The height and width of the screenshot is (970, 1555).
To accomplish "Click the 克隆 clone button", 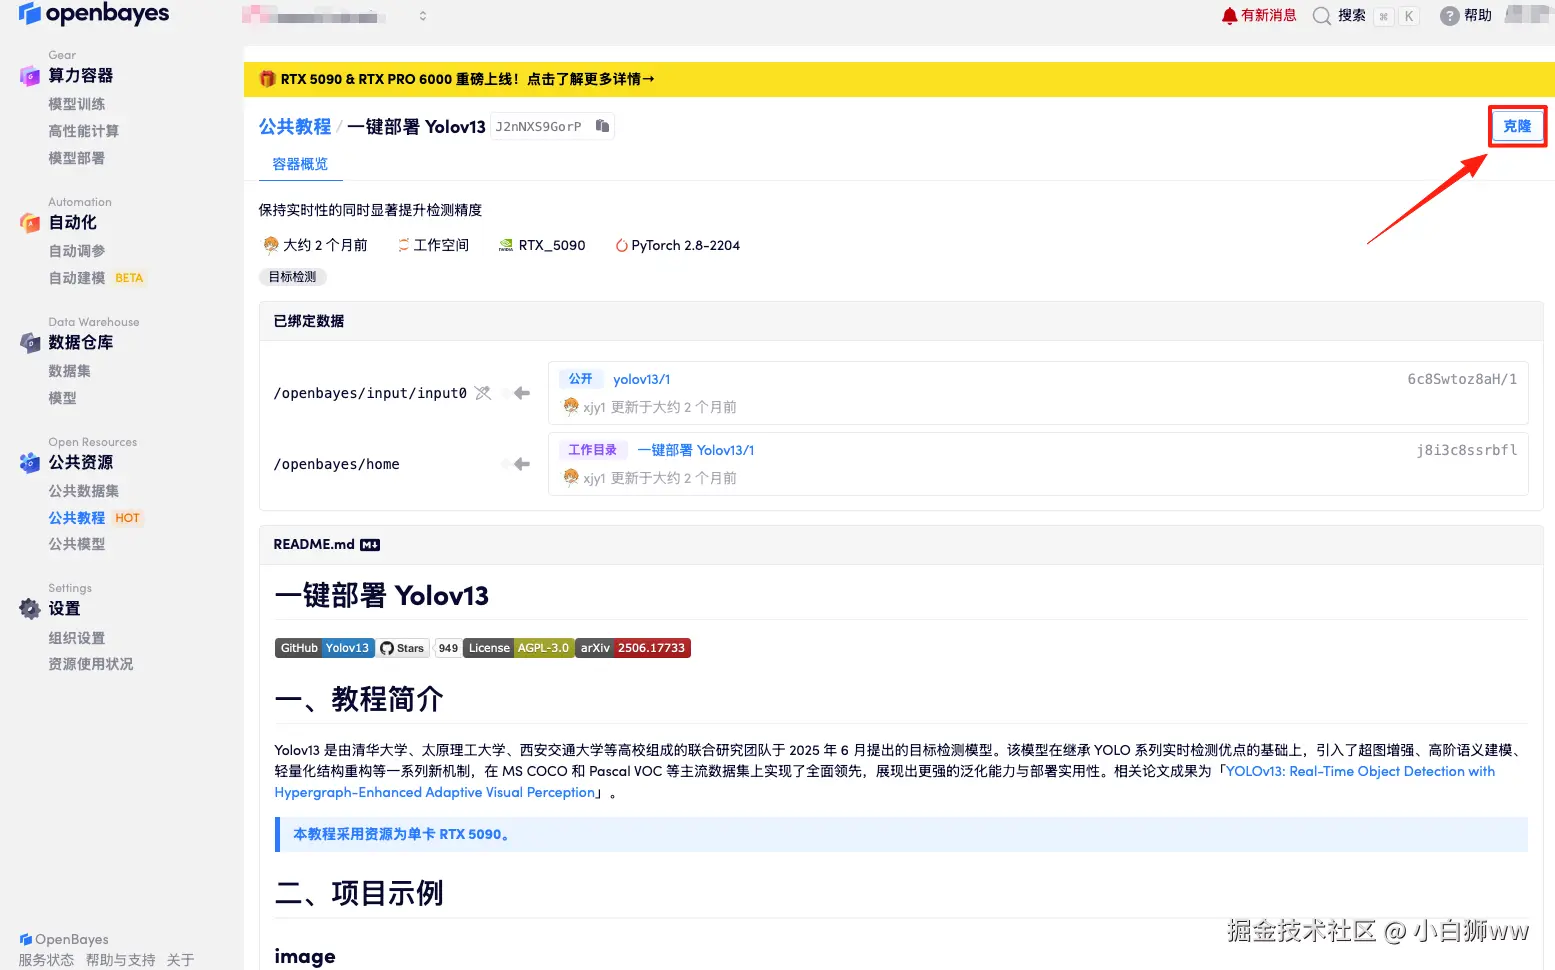I will (x=1517, y=126).
